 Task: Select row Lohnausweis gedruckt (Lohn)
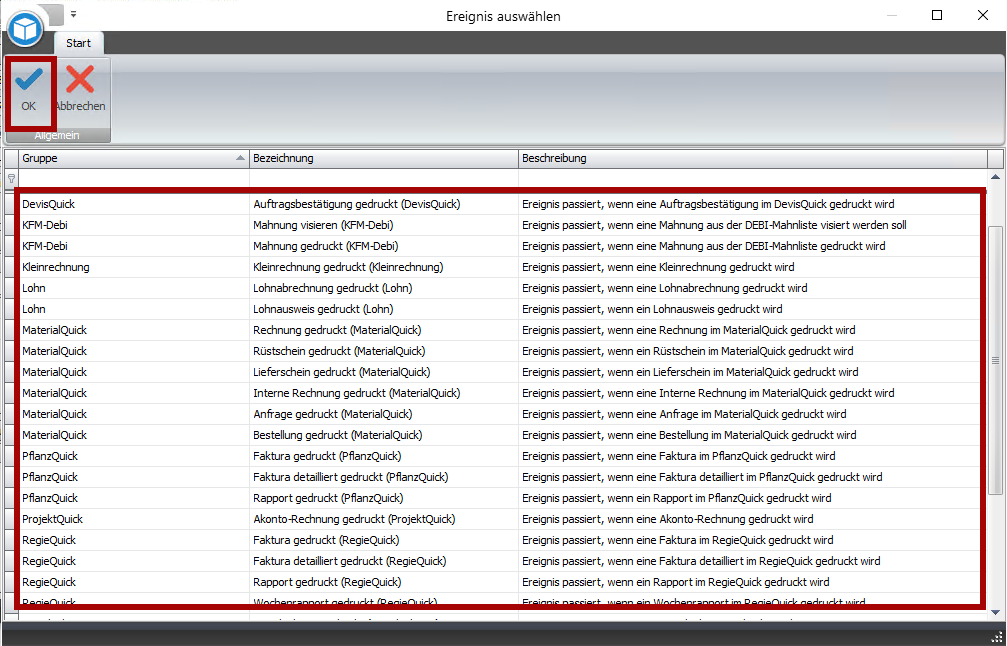500,309
